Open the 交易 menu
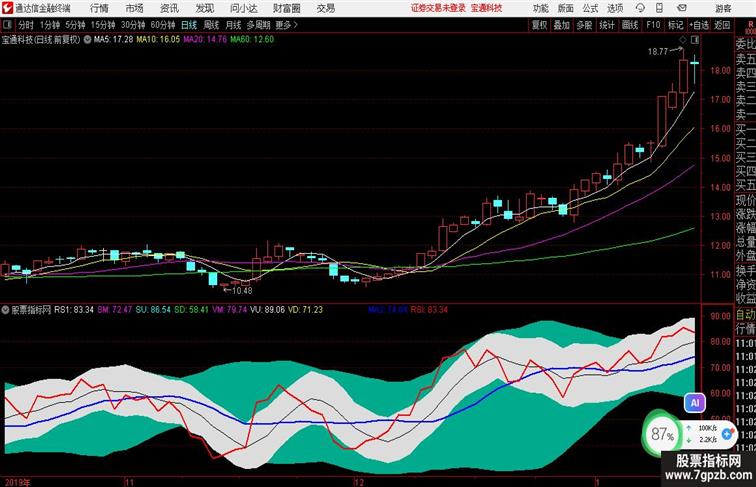Image resolution: width=756 pixels, height=487 pixels. [325, 8]
